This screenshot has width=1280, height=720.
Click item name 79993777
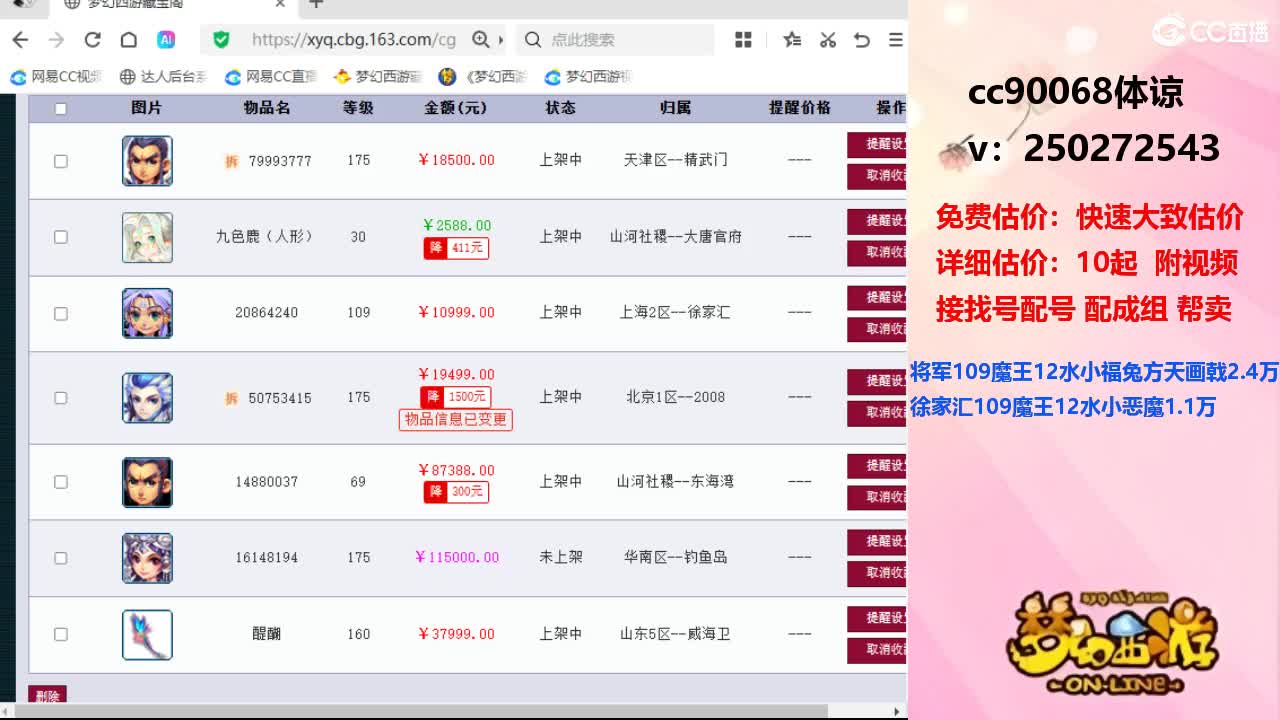[280, 161]
